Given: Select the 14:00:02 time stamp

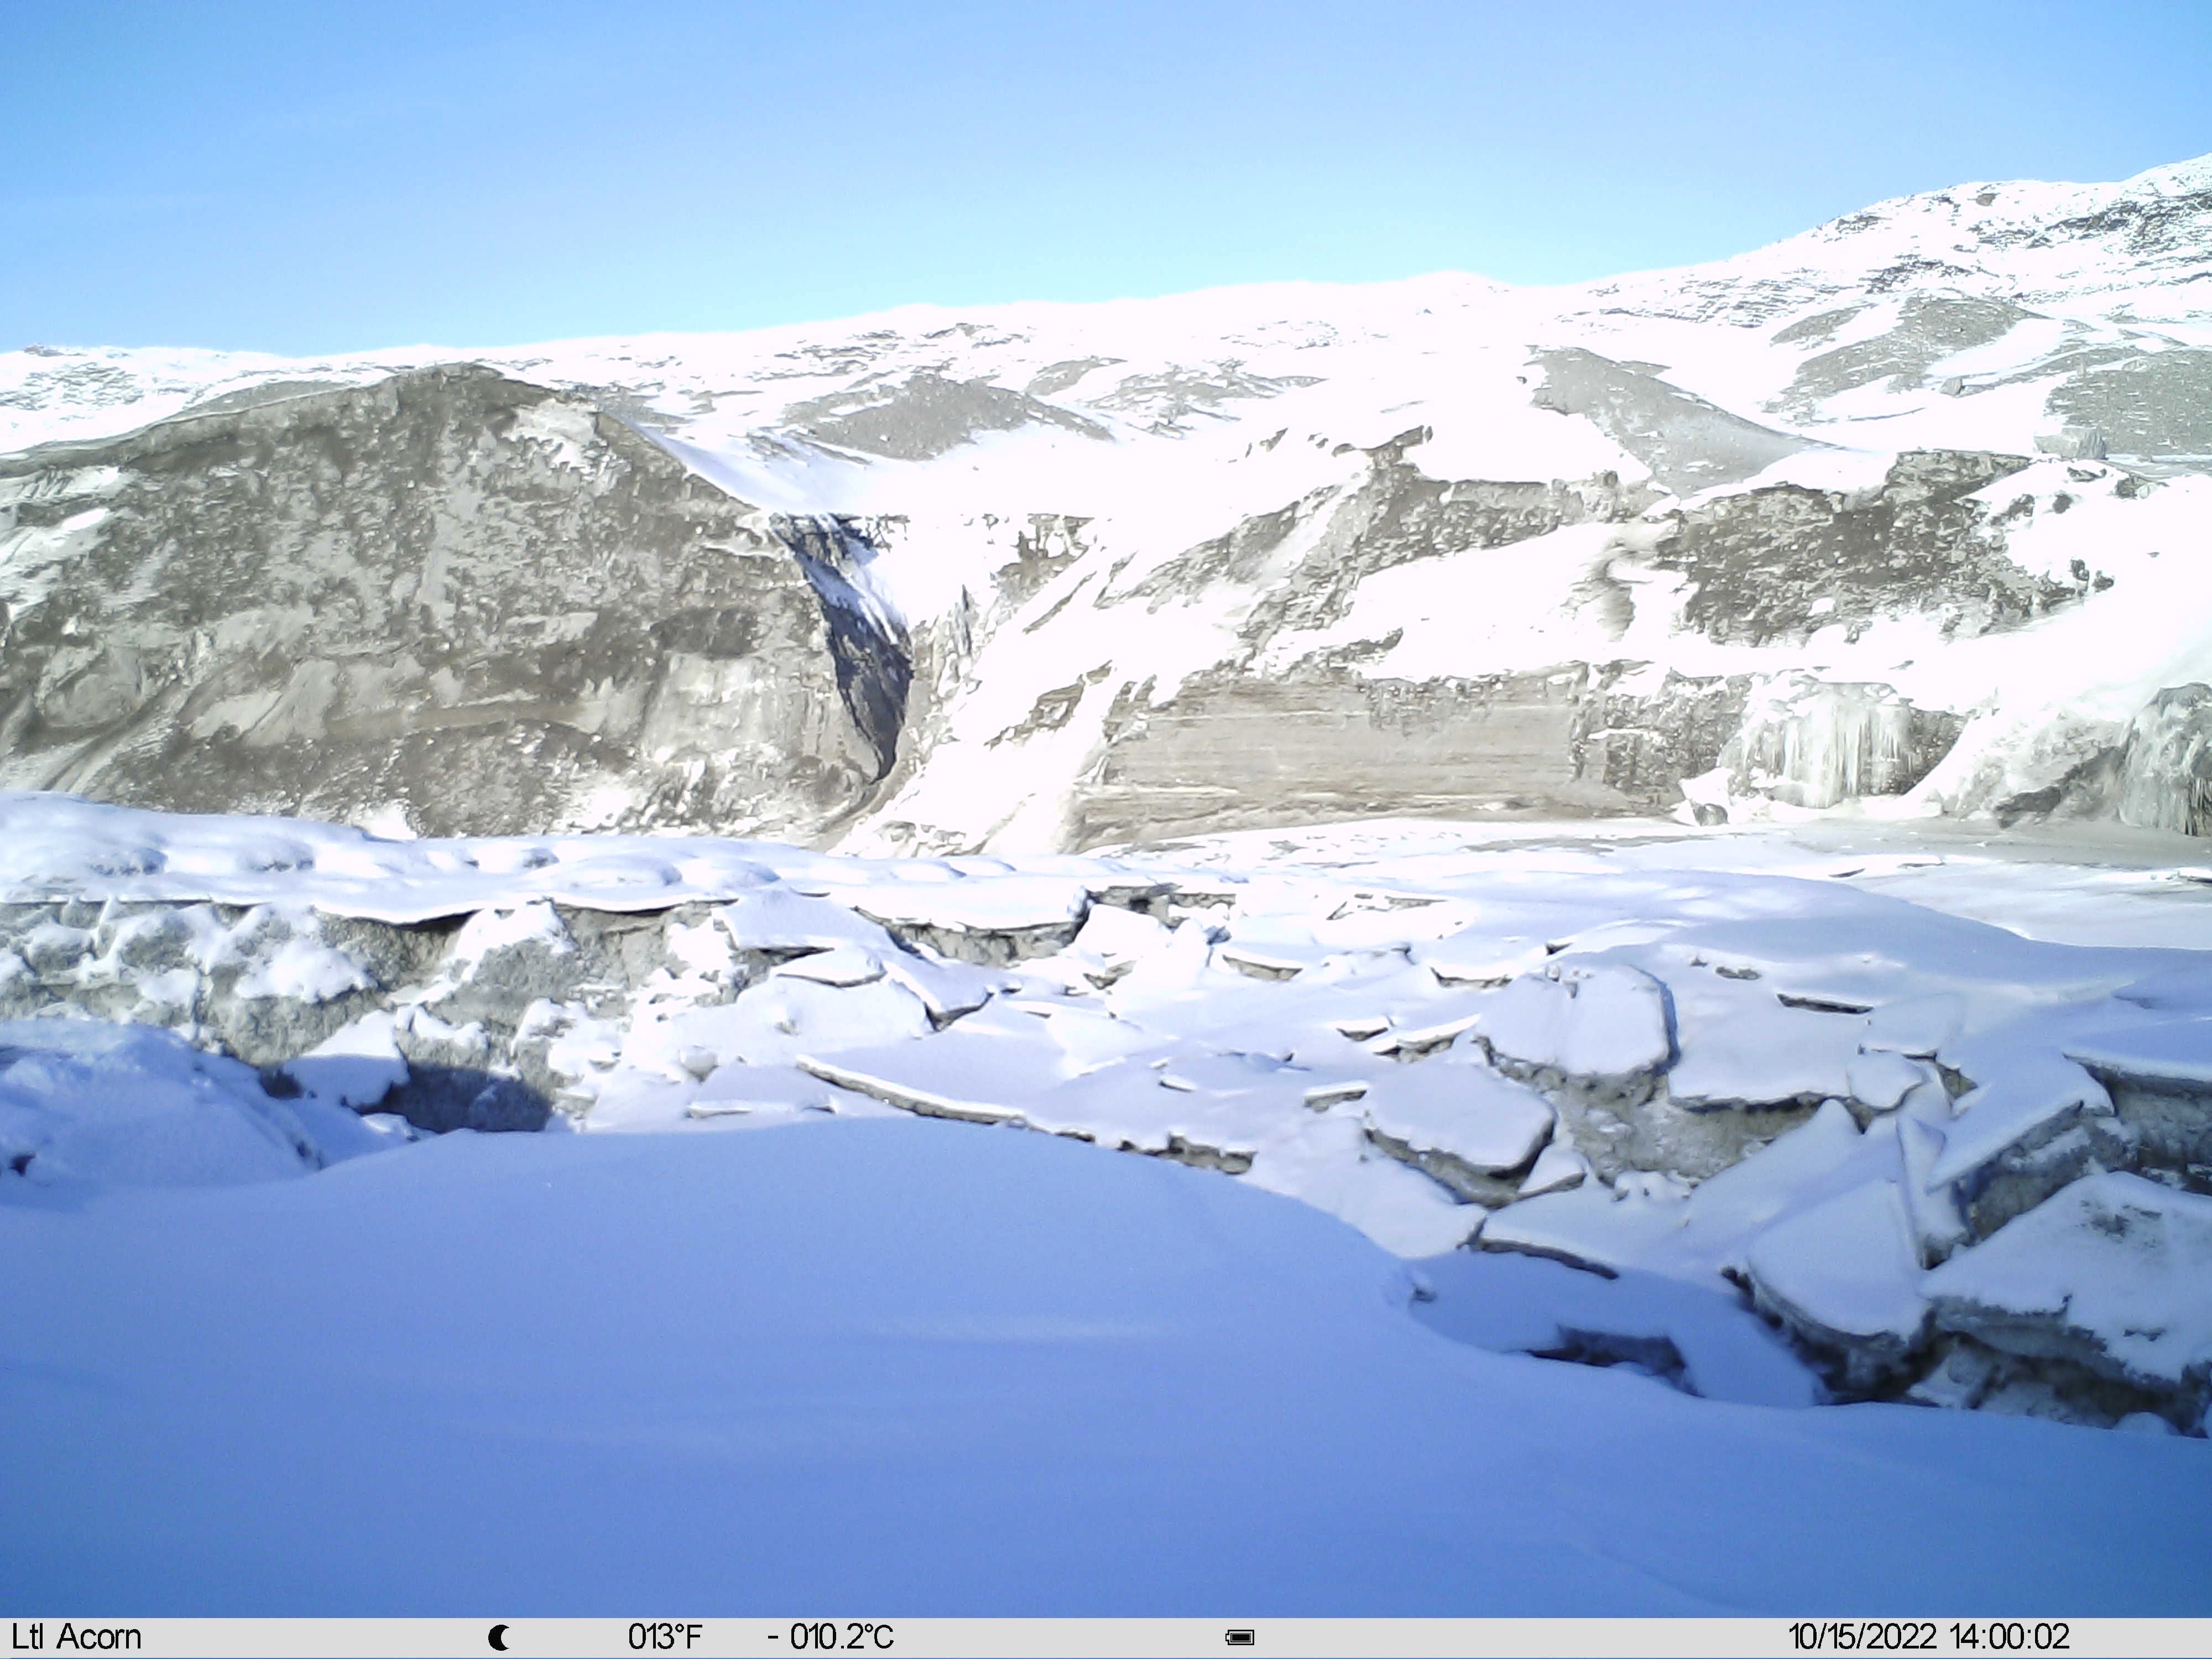Looking at the screenshot, I should 2009,1637.
